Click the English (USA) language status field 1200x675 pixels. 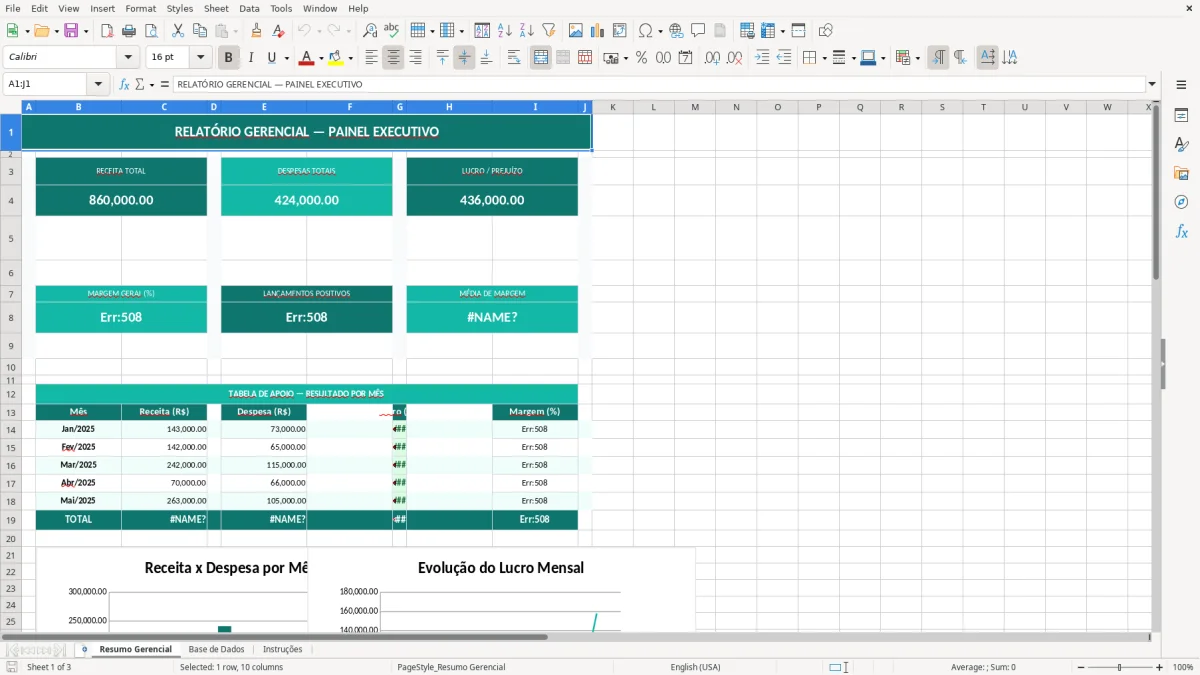[695, 667]
